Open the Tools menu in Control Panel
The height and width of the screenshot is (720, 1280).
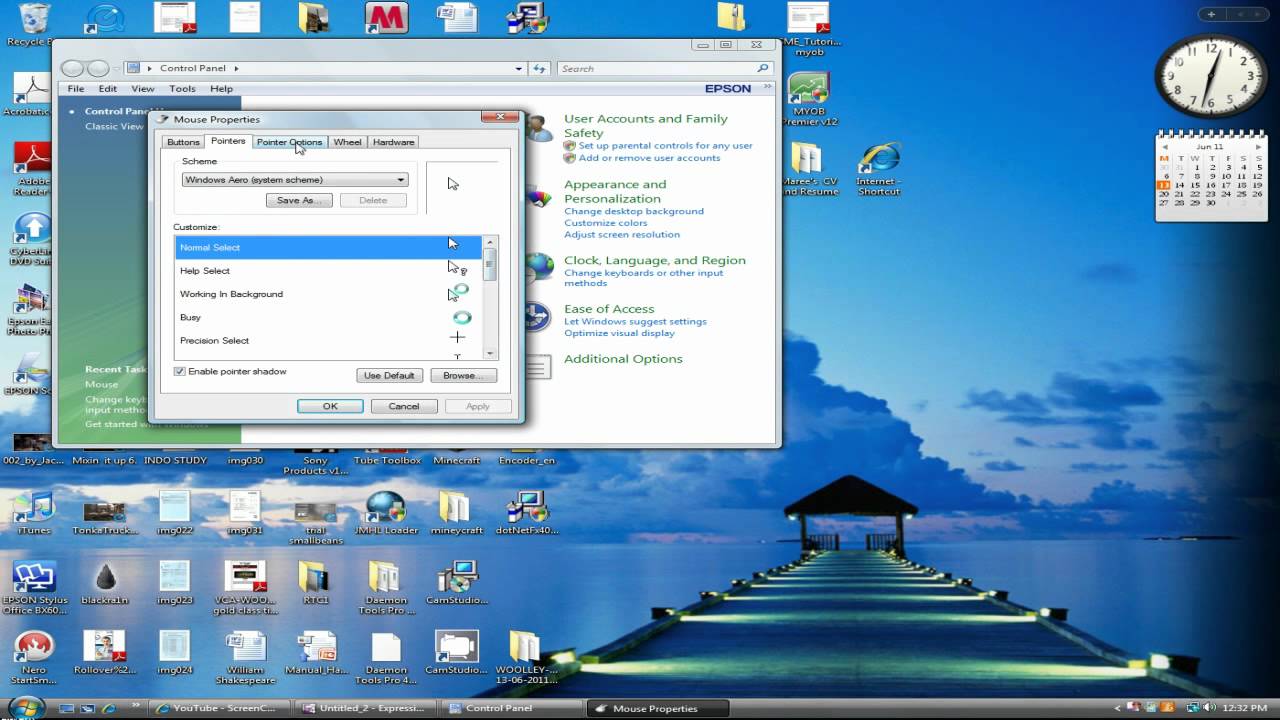pyautogui.click(x=182, y=89)
